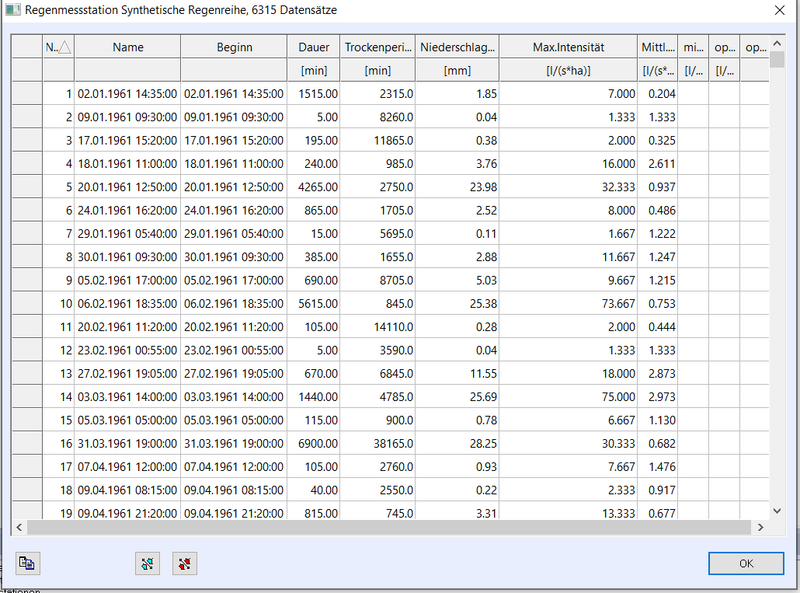Select the Beginn cell 09.01.1961 09:30:00
Viewport: 800px width, 593px height.
click(234, 117)
